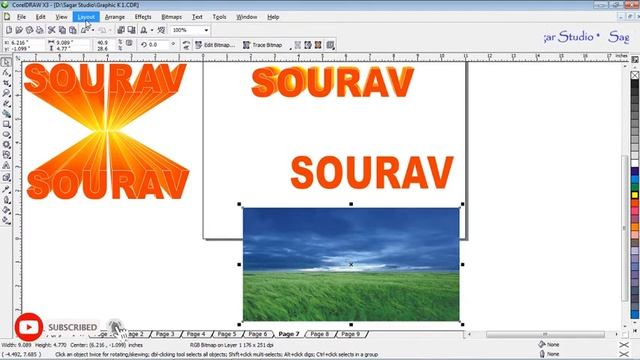Select the white swatch in color palette
This screenshot has height=360, width=640.
click(635, 164)
